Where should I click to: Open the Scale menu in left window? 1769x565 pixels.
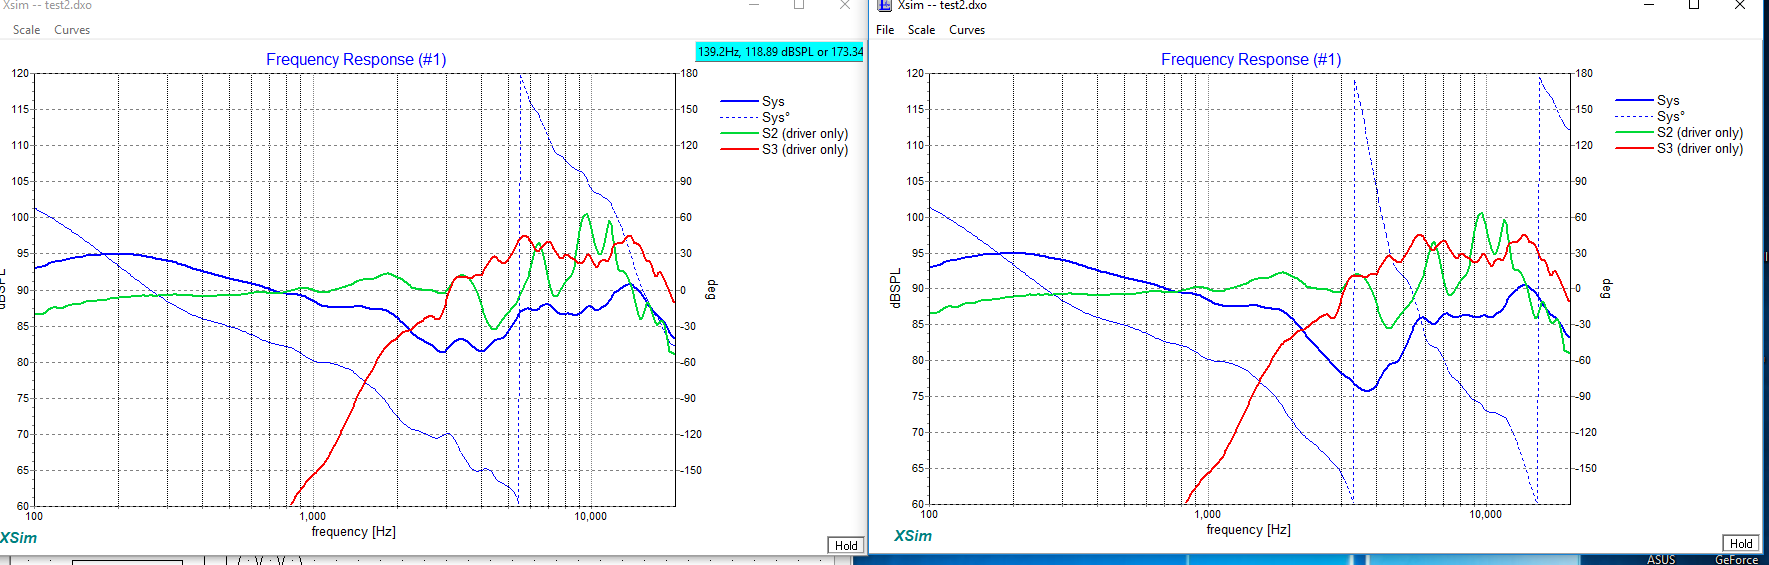pyautogui.click(x=26, y=30)
